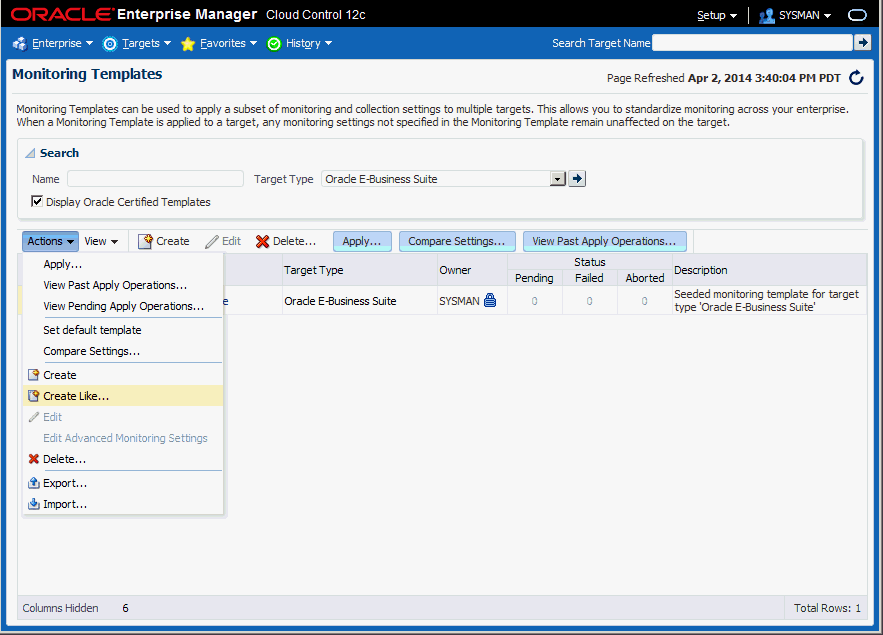Click the Create toolbar button label
The image size is (883, 635).
coord(172,241)
